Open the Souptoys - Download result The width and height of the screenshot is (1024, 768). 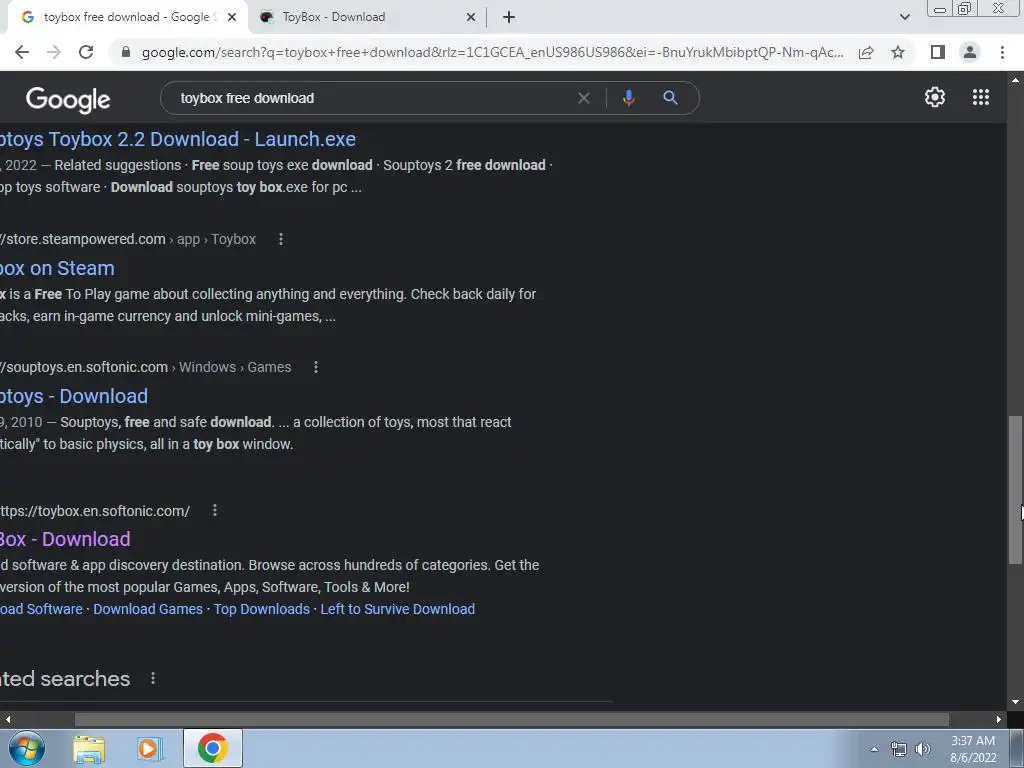74,396
